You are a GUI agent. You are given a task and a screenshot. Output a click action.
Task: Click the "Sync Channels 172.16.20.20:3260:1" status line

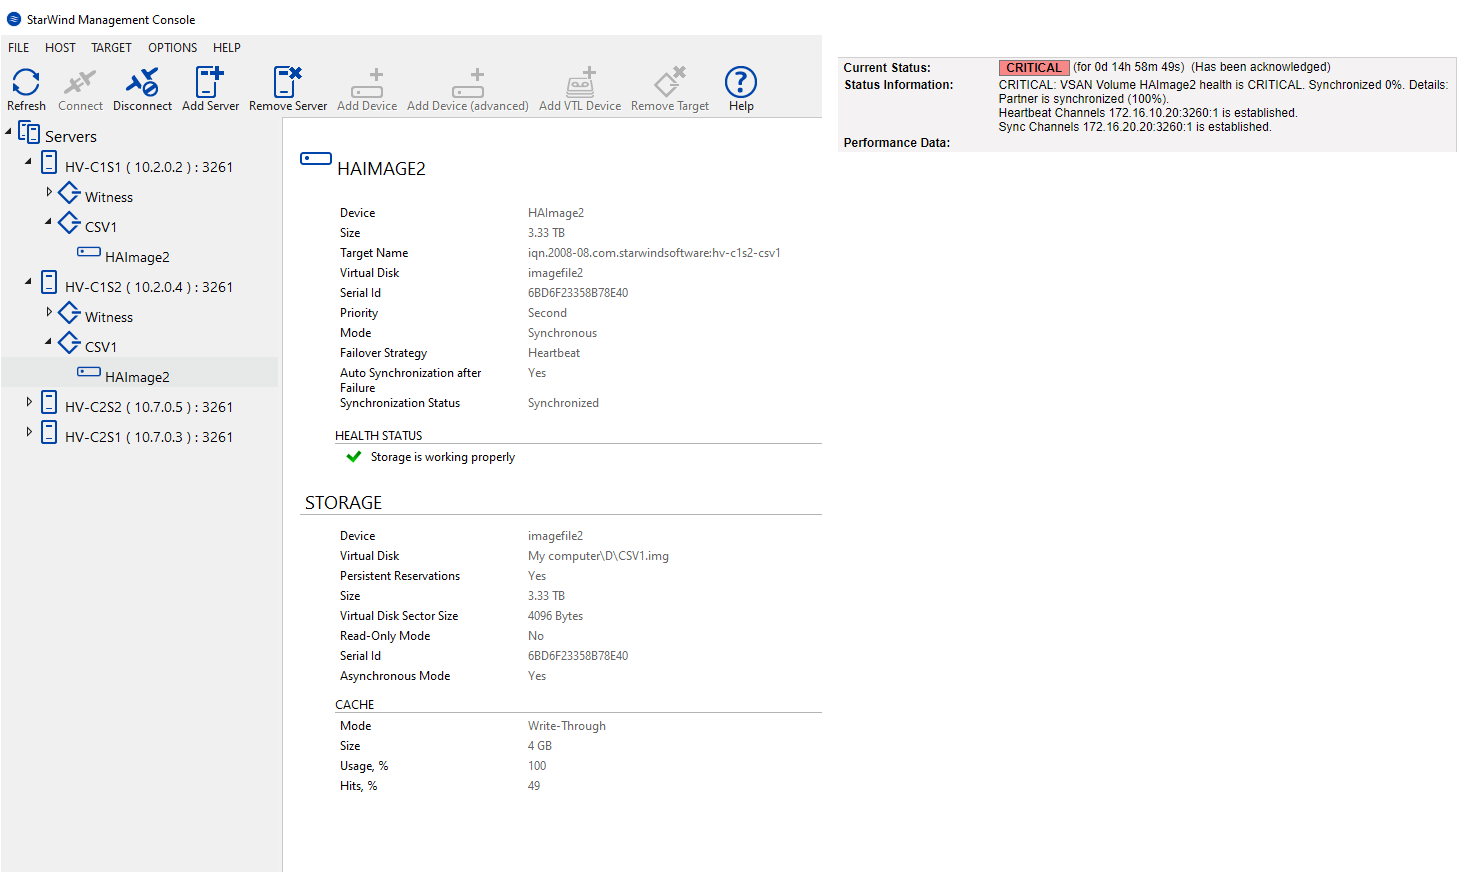pyautogui.click(x=1135, y=127)
